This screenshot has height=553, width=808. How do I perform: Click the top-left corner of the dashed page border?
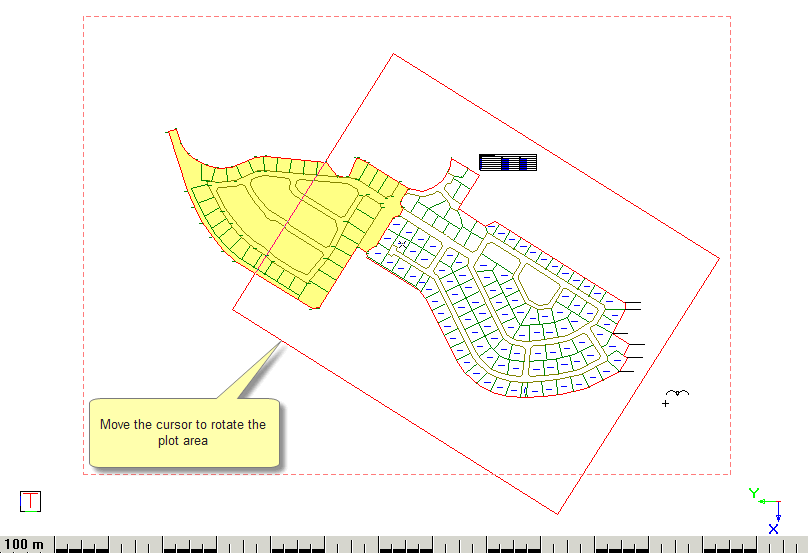point(83,17)
